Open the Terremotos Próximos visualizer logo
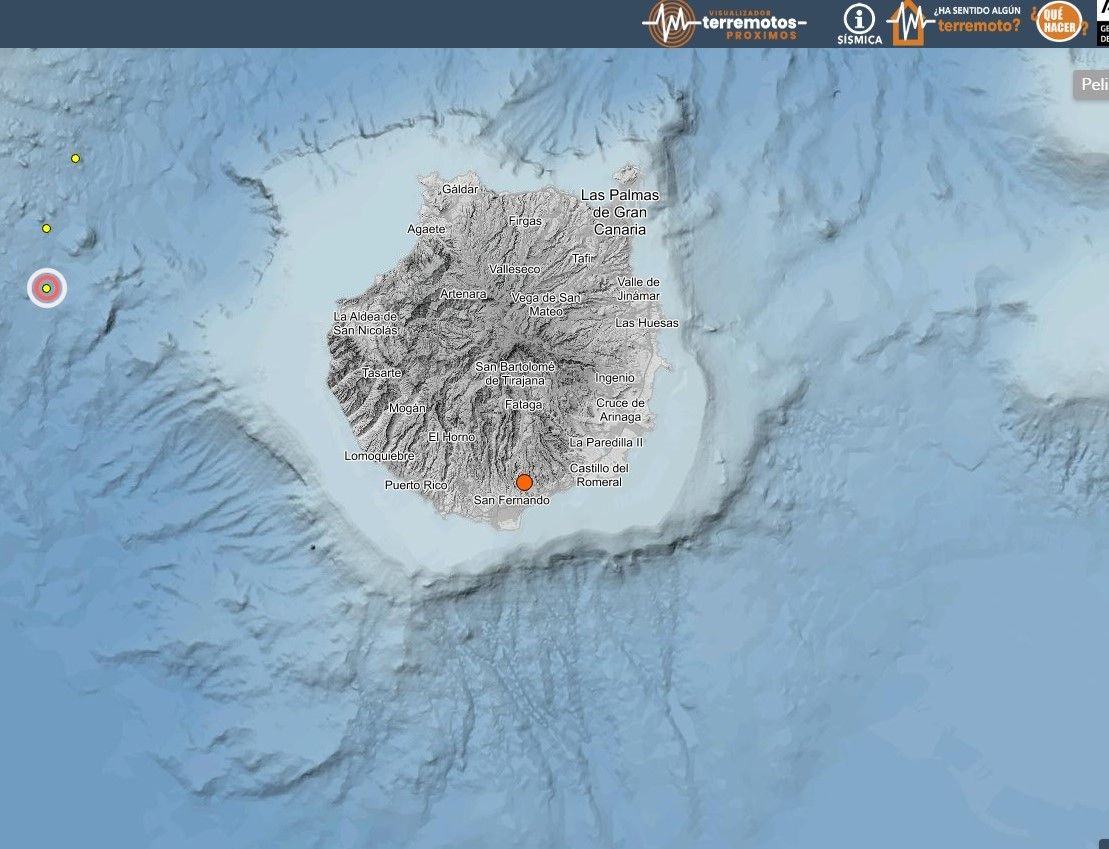Image resolution: width=1109 pixels, height=849 pixels. 724,23
